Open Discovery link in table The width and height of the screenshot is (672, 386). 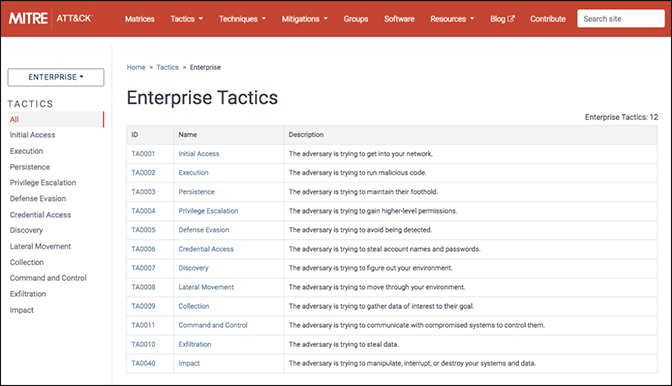click(x=194, y=268)
